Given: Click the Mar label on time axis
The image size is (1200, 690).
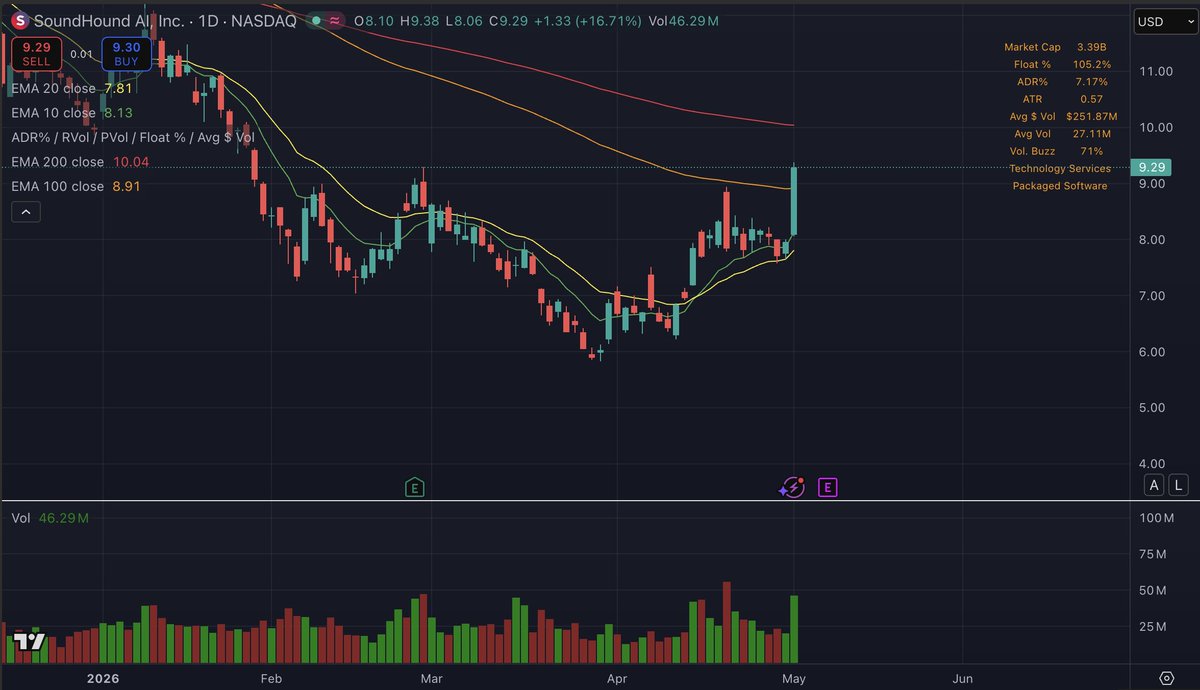Looking at the screenshot, I should tap(432, 678).
